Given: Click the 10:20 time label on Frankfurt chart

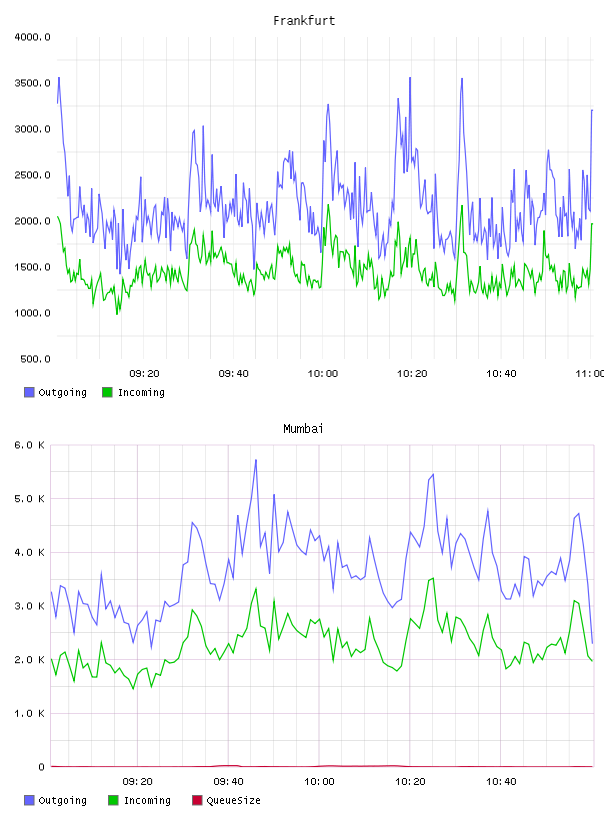Looking at the screenshot, I should [x=412, y=374].
